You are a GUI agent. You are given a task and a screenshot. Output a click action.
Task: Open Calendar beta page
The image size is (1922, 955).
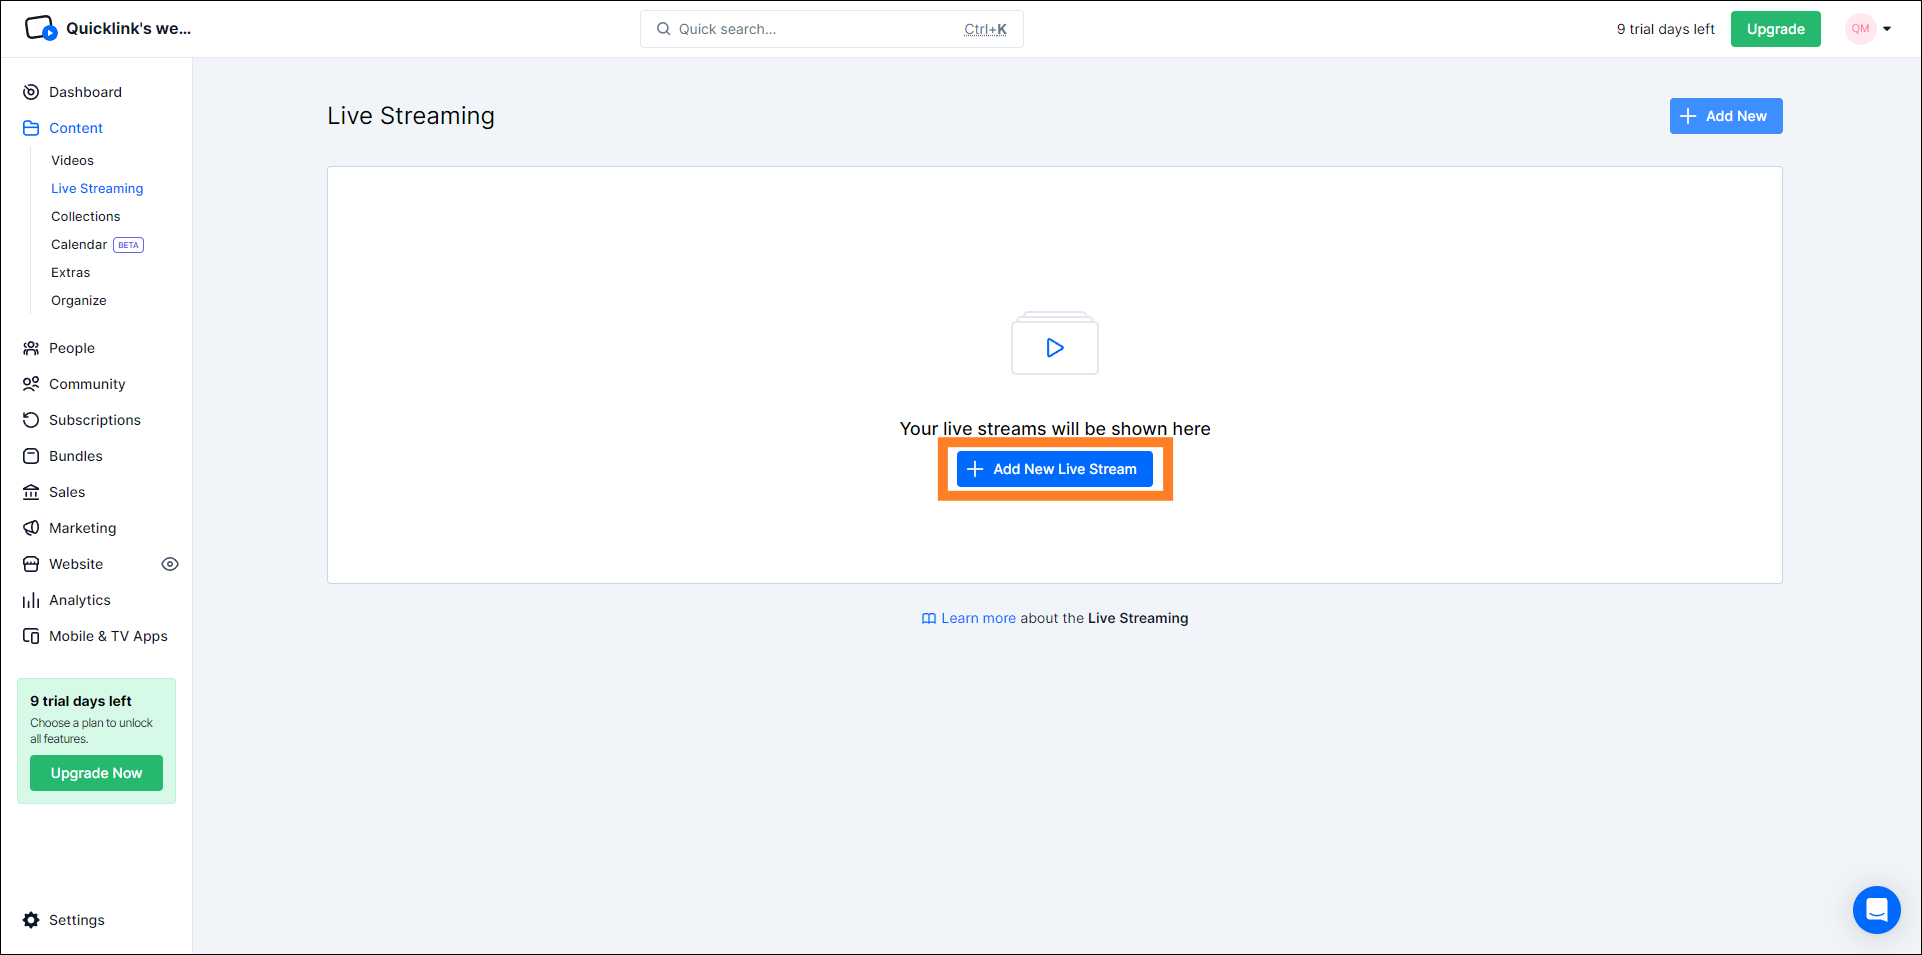tap(79, 244)
